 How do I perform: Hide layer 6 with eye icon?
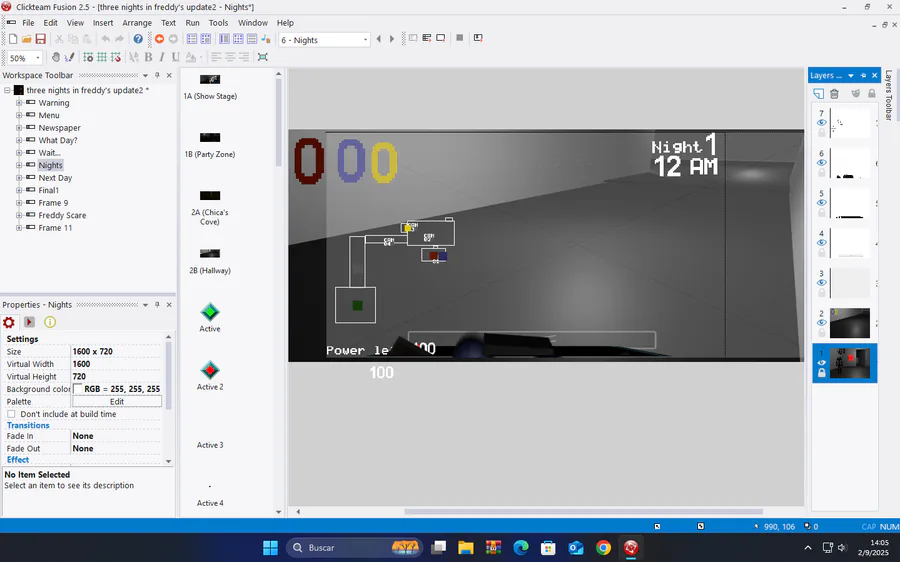(x=821, y=162)
